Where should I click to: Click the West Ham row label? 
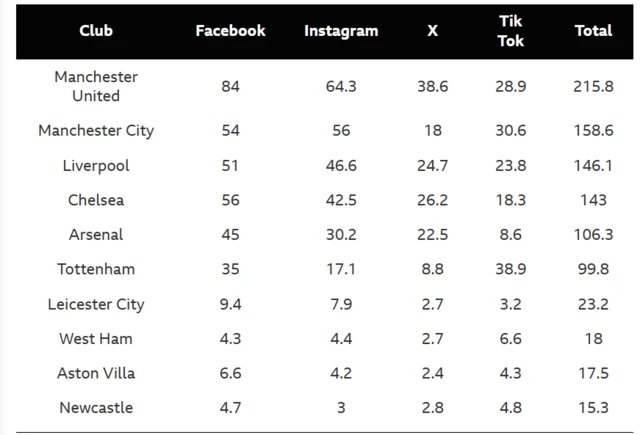(96, 338)
